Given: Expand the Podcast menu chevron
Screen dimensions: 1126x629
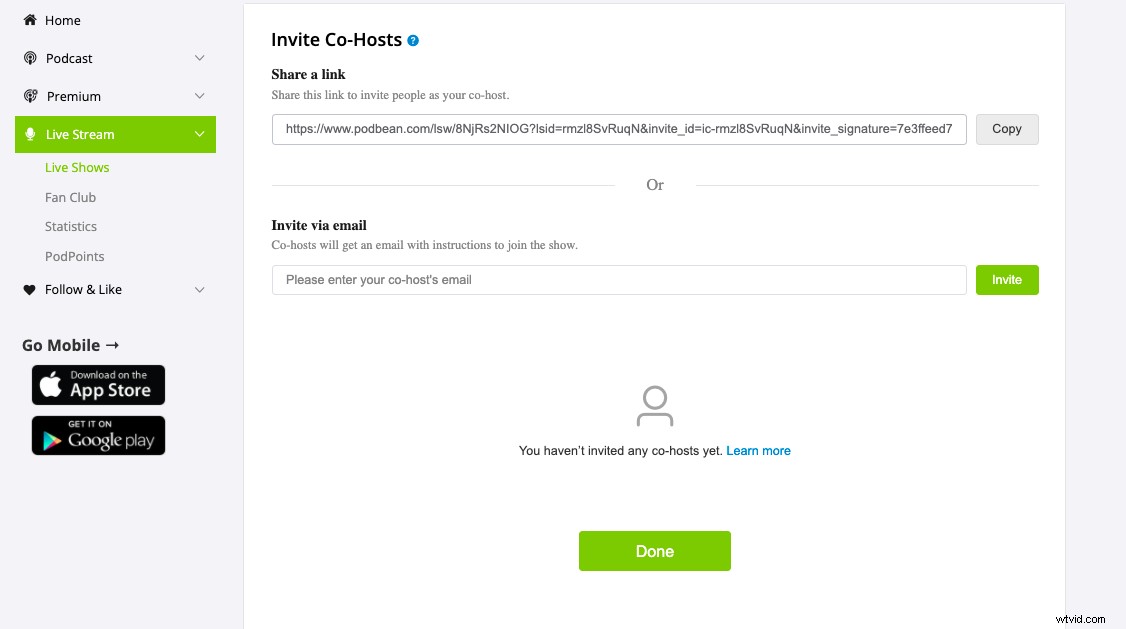Looking at the screenshot, I should (200, 58).
